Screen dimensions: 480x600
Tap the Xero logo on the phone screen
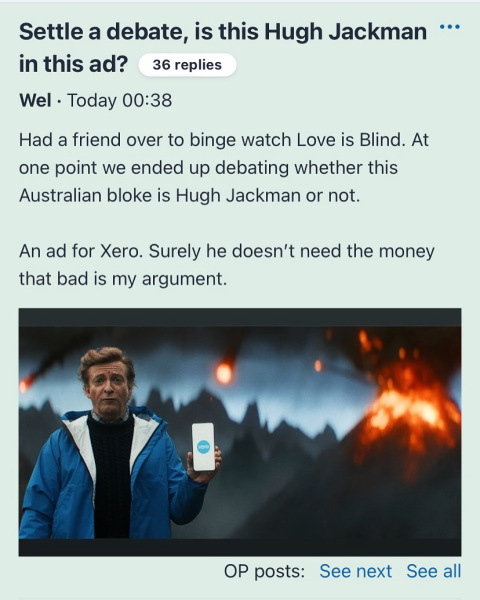pyautogui.click(x=203, y=447)
